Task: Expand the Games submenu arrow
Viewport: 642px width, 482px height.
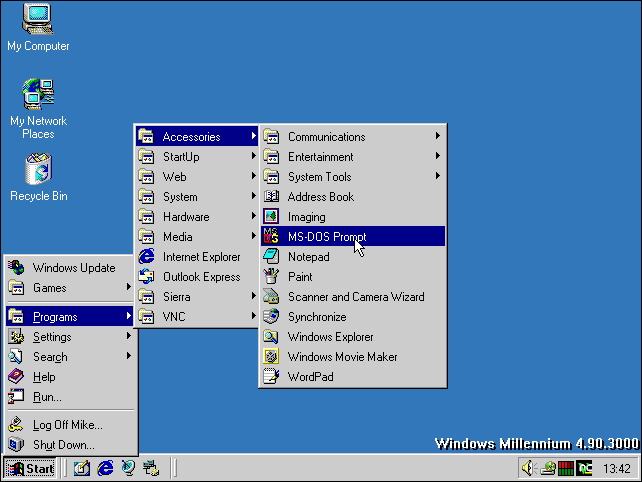Action: 129,287
